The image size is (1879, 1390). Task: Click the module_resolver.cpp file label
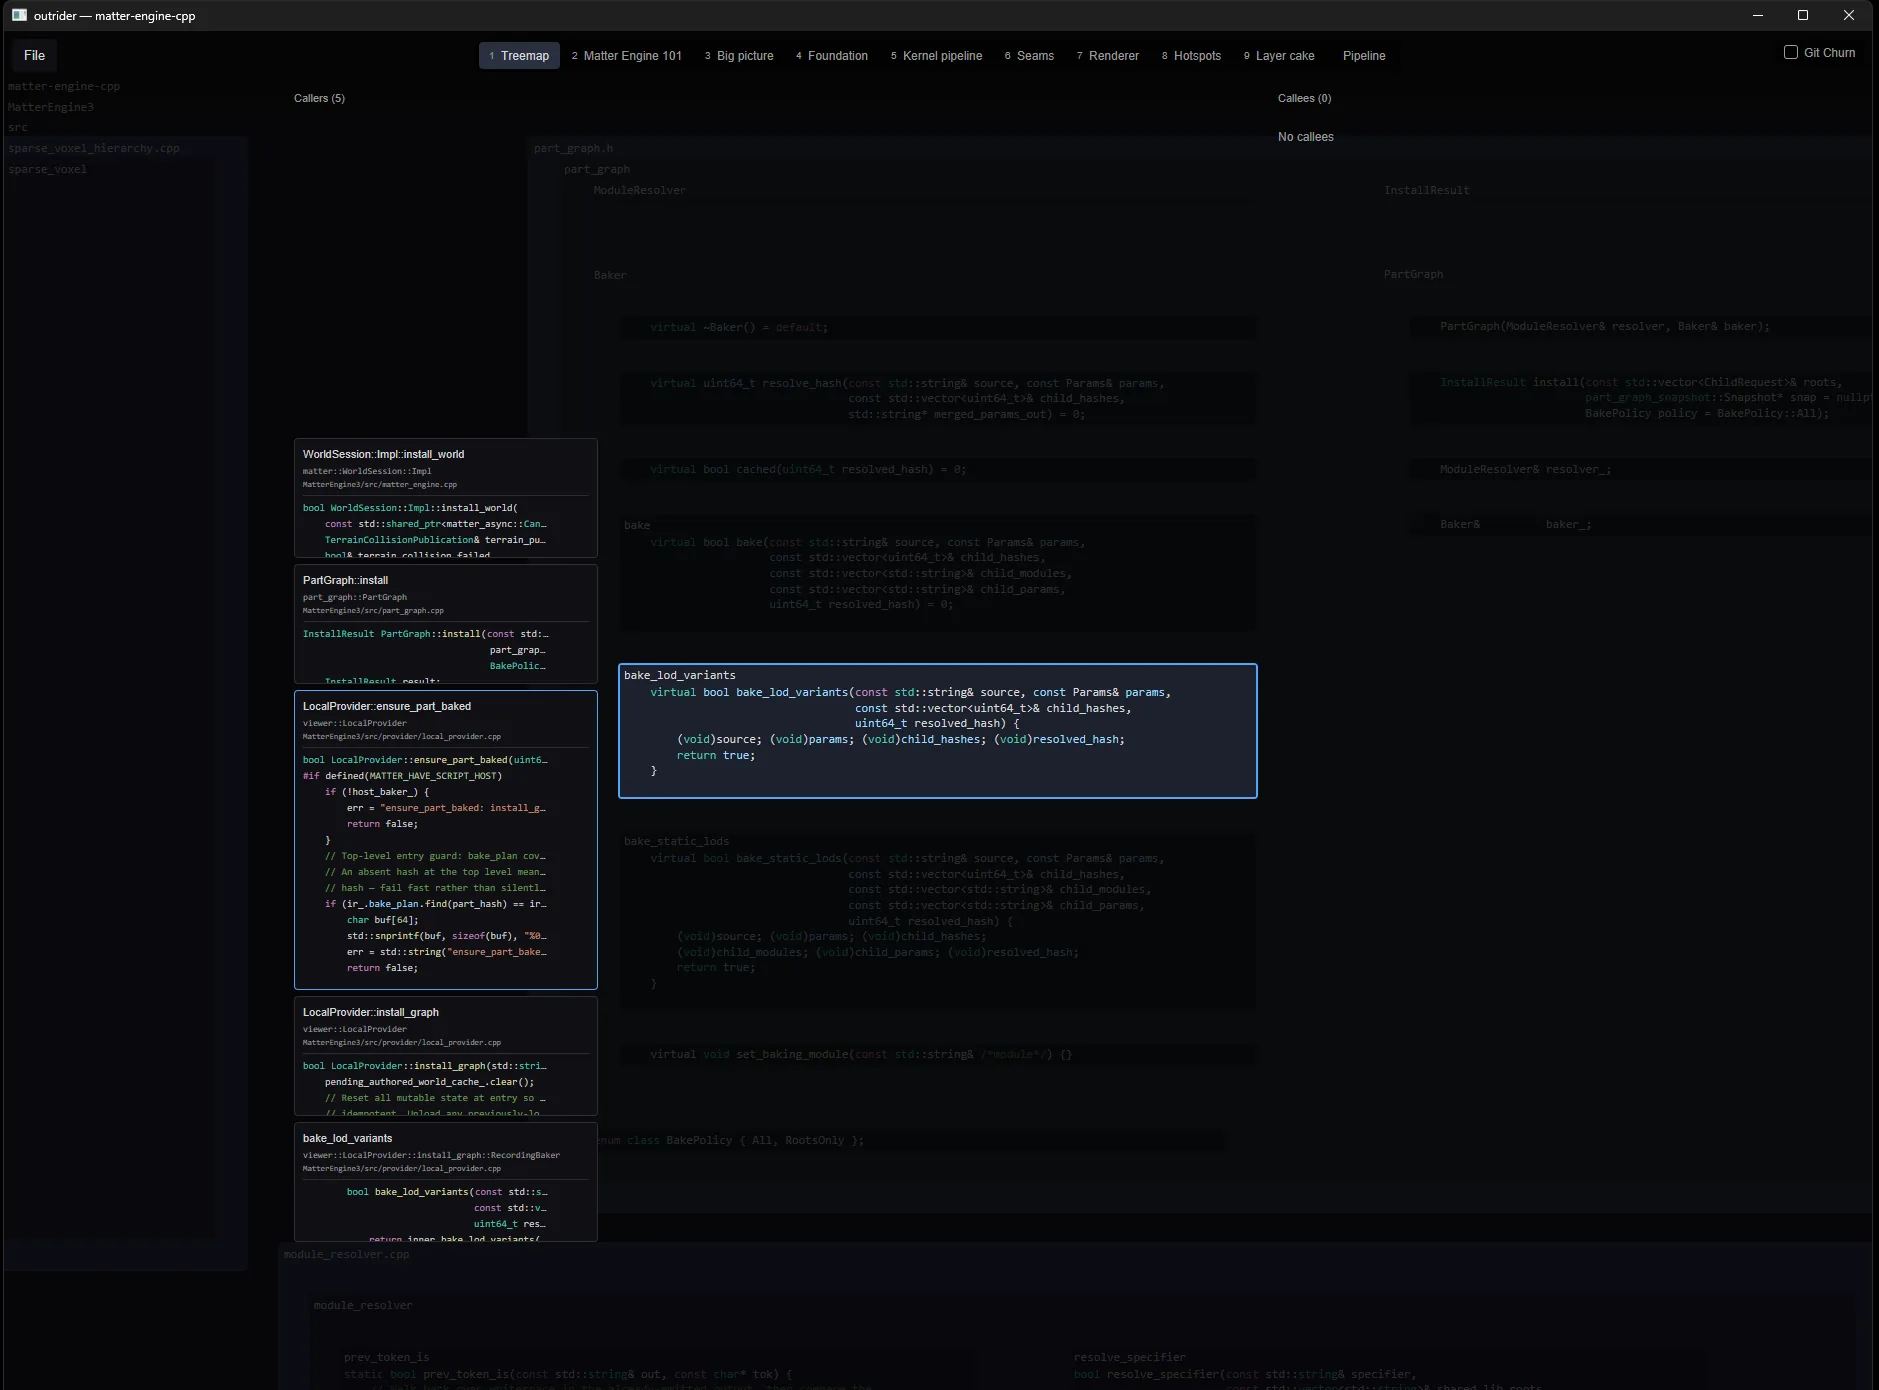point(347,1254)
